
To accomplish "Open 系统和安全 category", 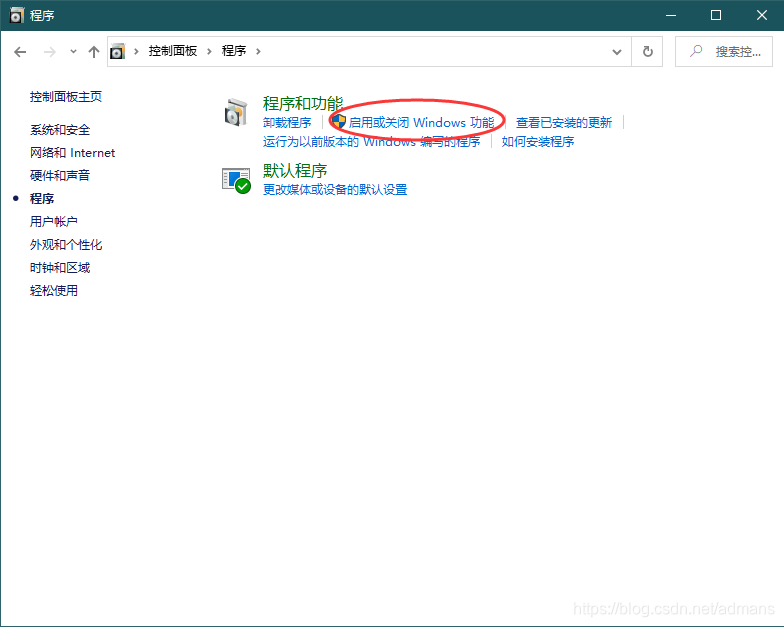I will (60, 130).
